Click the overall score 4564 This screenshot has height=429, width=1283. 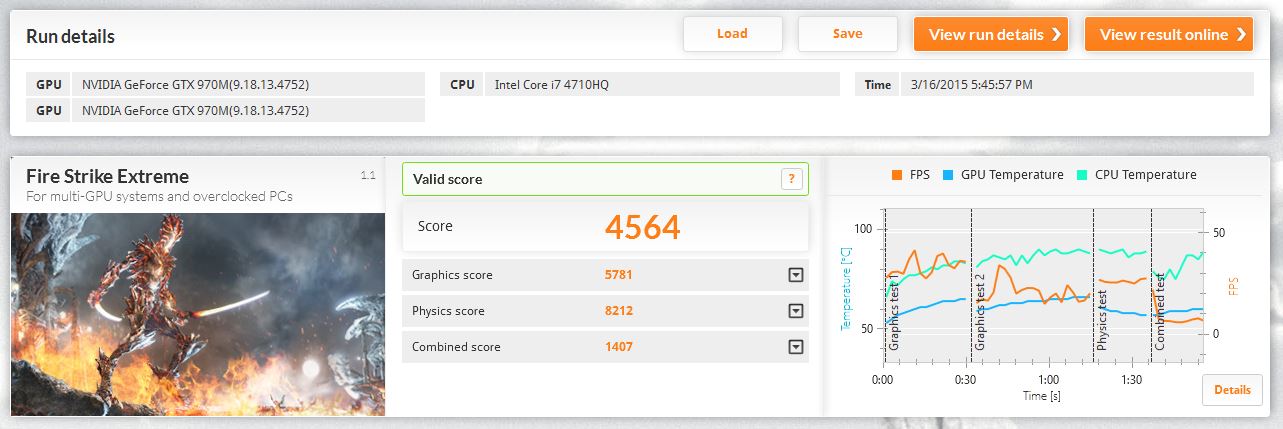tap(642, 227)
